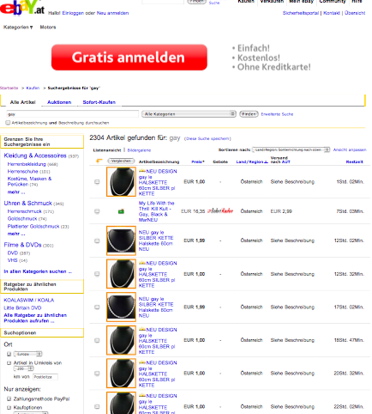Open necklace thumbnail for item ending 1Std 02Min
The image size is (372, 414).
pos(121,182)
